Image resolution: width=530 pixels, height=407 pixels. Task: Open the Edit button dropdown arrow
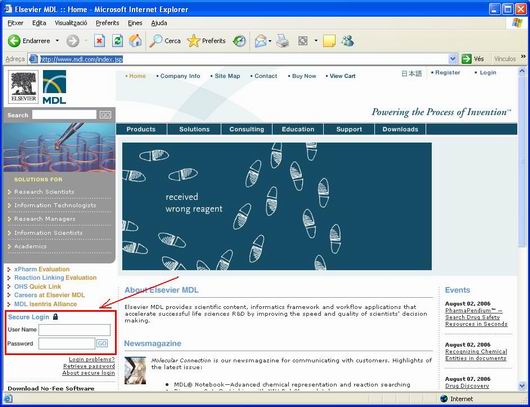(316, 41)
